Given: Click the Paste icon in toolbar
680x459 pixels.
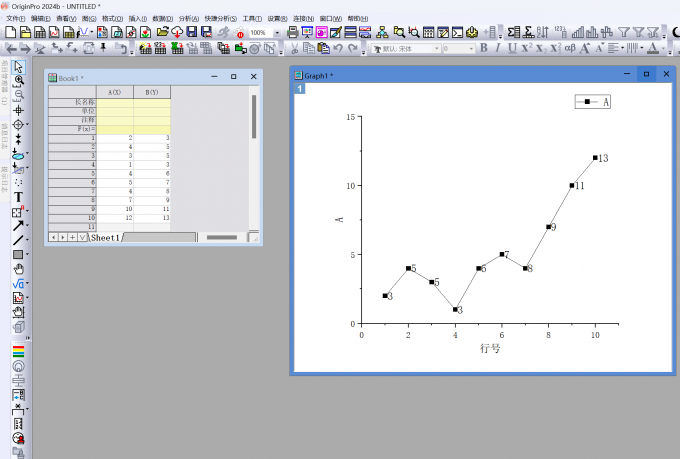Looking at the screenshot, I should tap(323, 48).
